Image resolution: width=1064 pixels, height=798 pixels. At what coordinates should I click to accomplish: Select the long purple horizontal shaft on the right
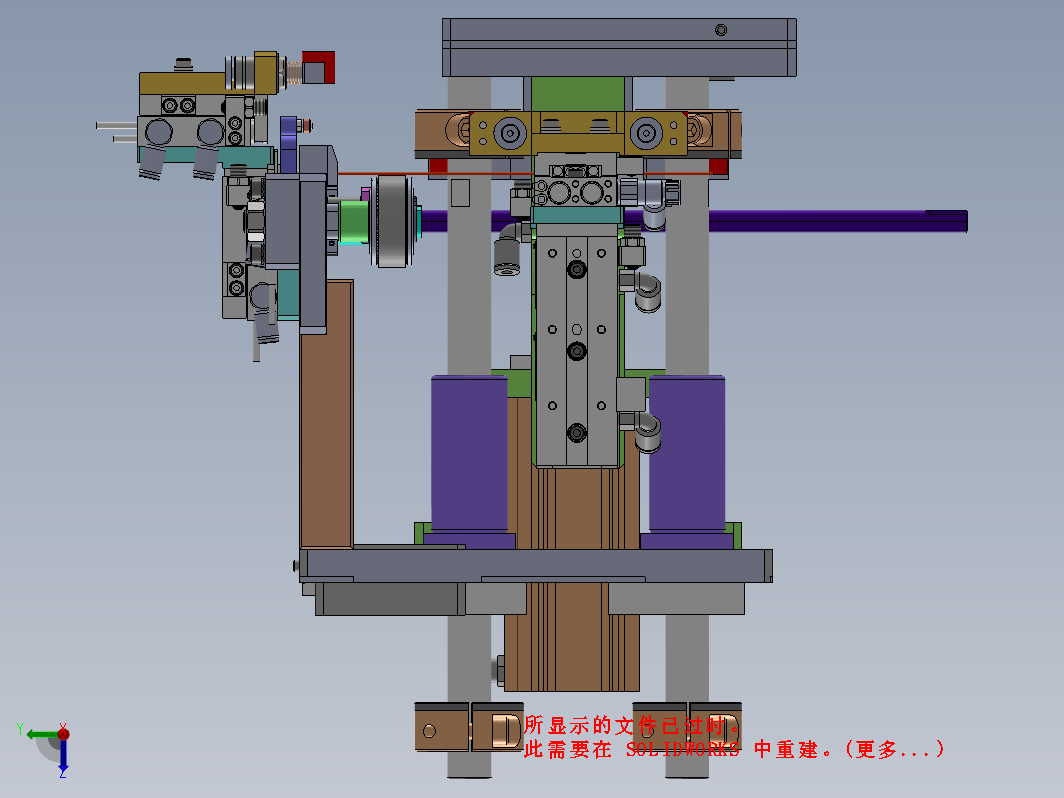point(838,221)
